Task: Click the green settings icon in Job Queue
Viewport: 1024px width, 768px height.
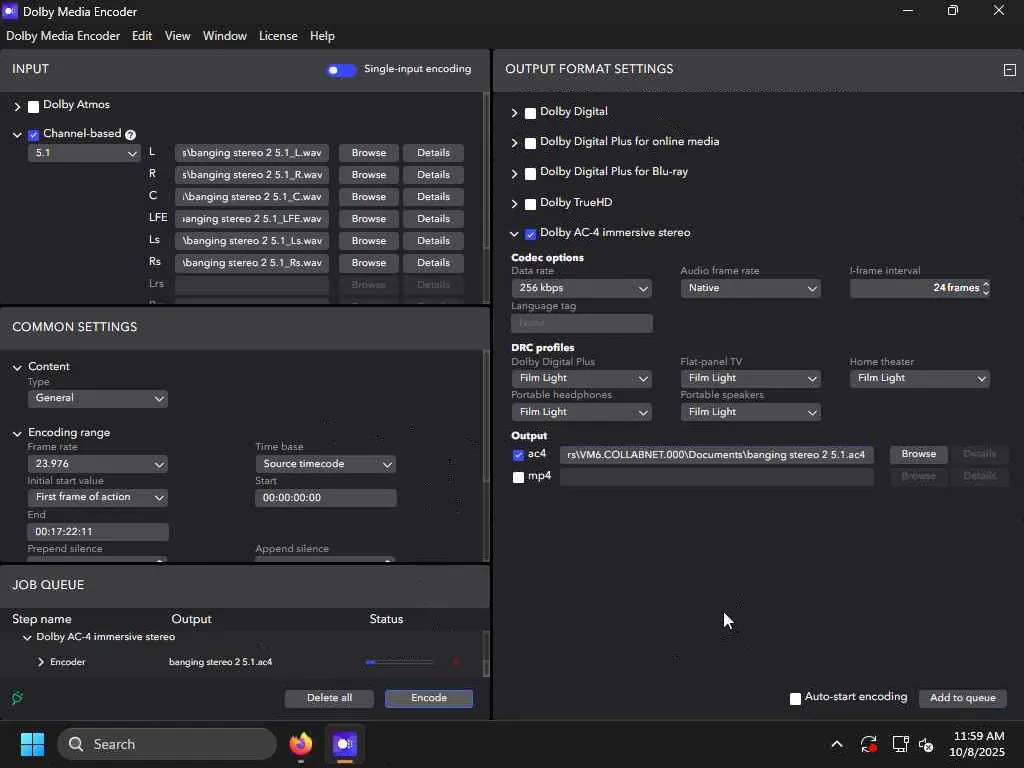Action: click(x=18, y=698)
